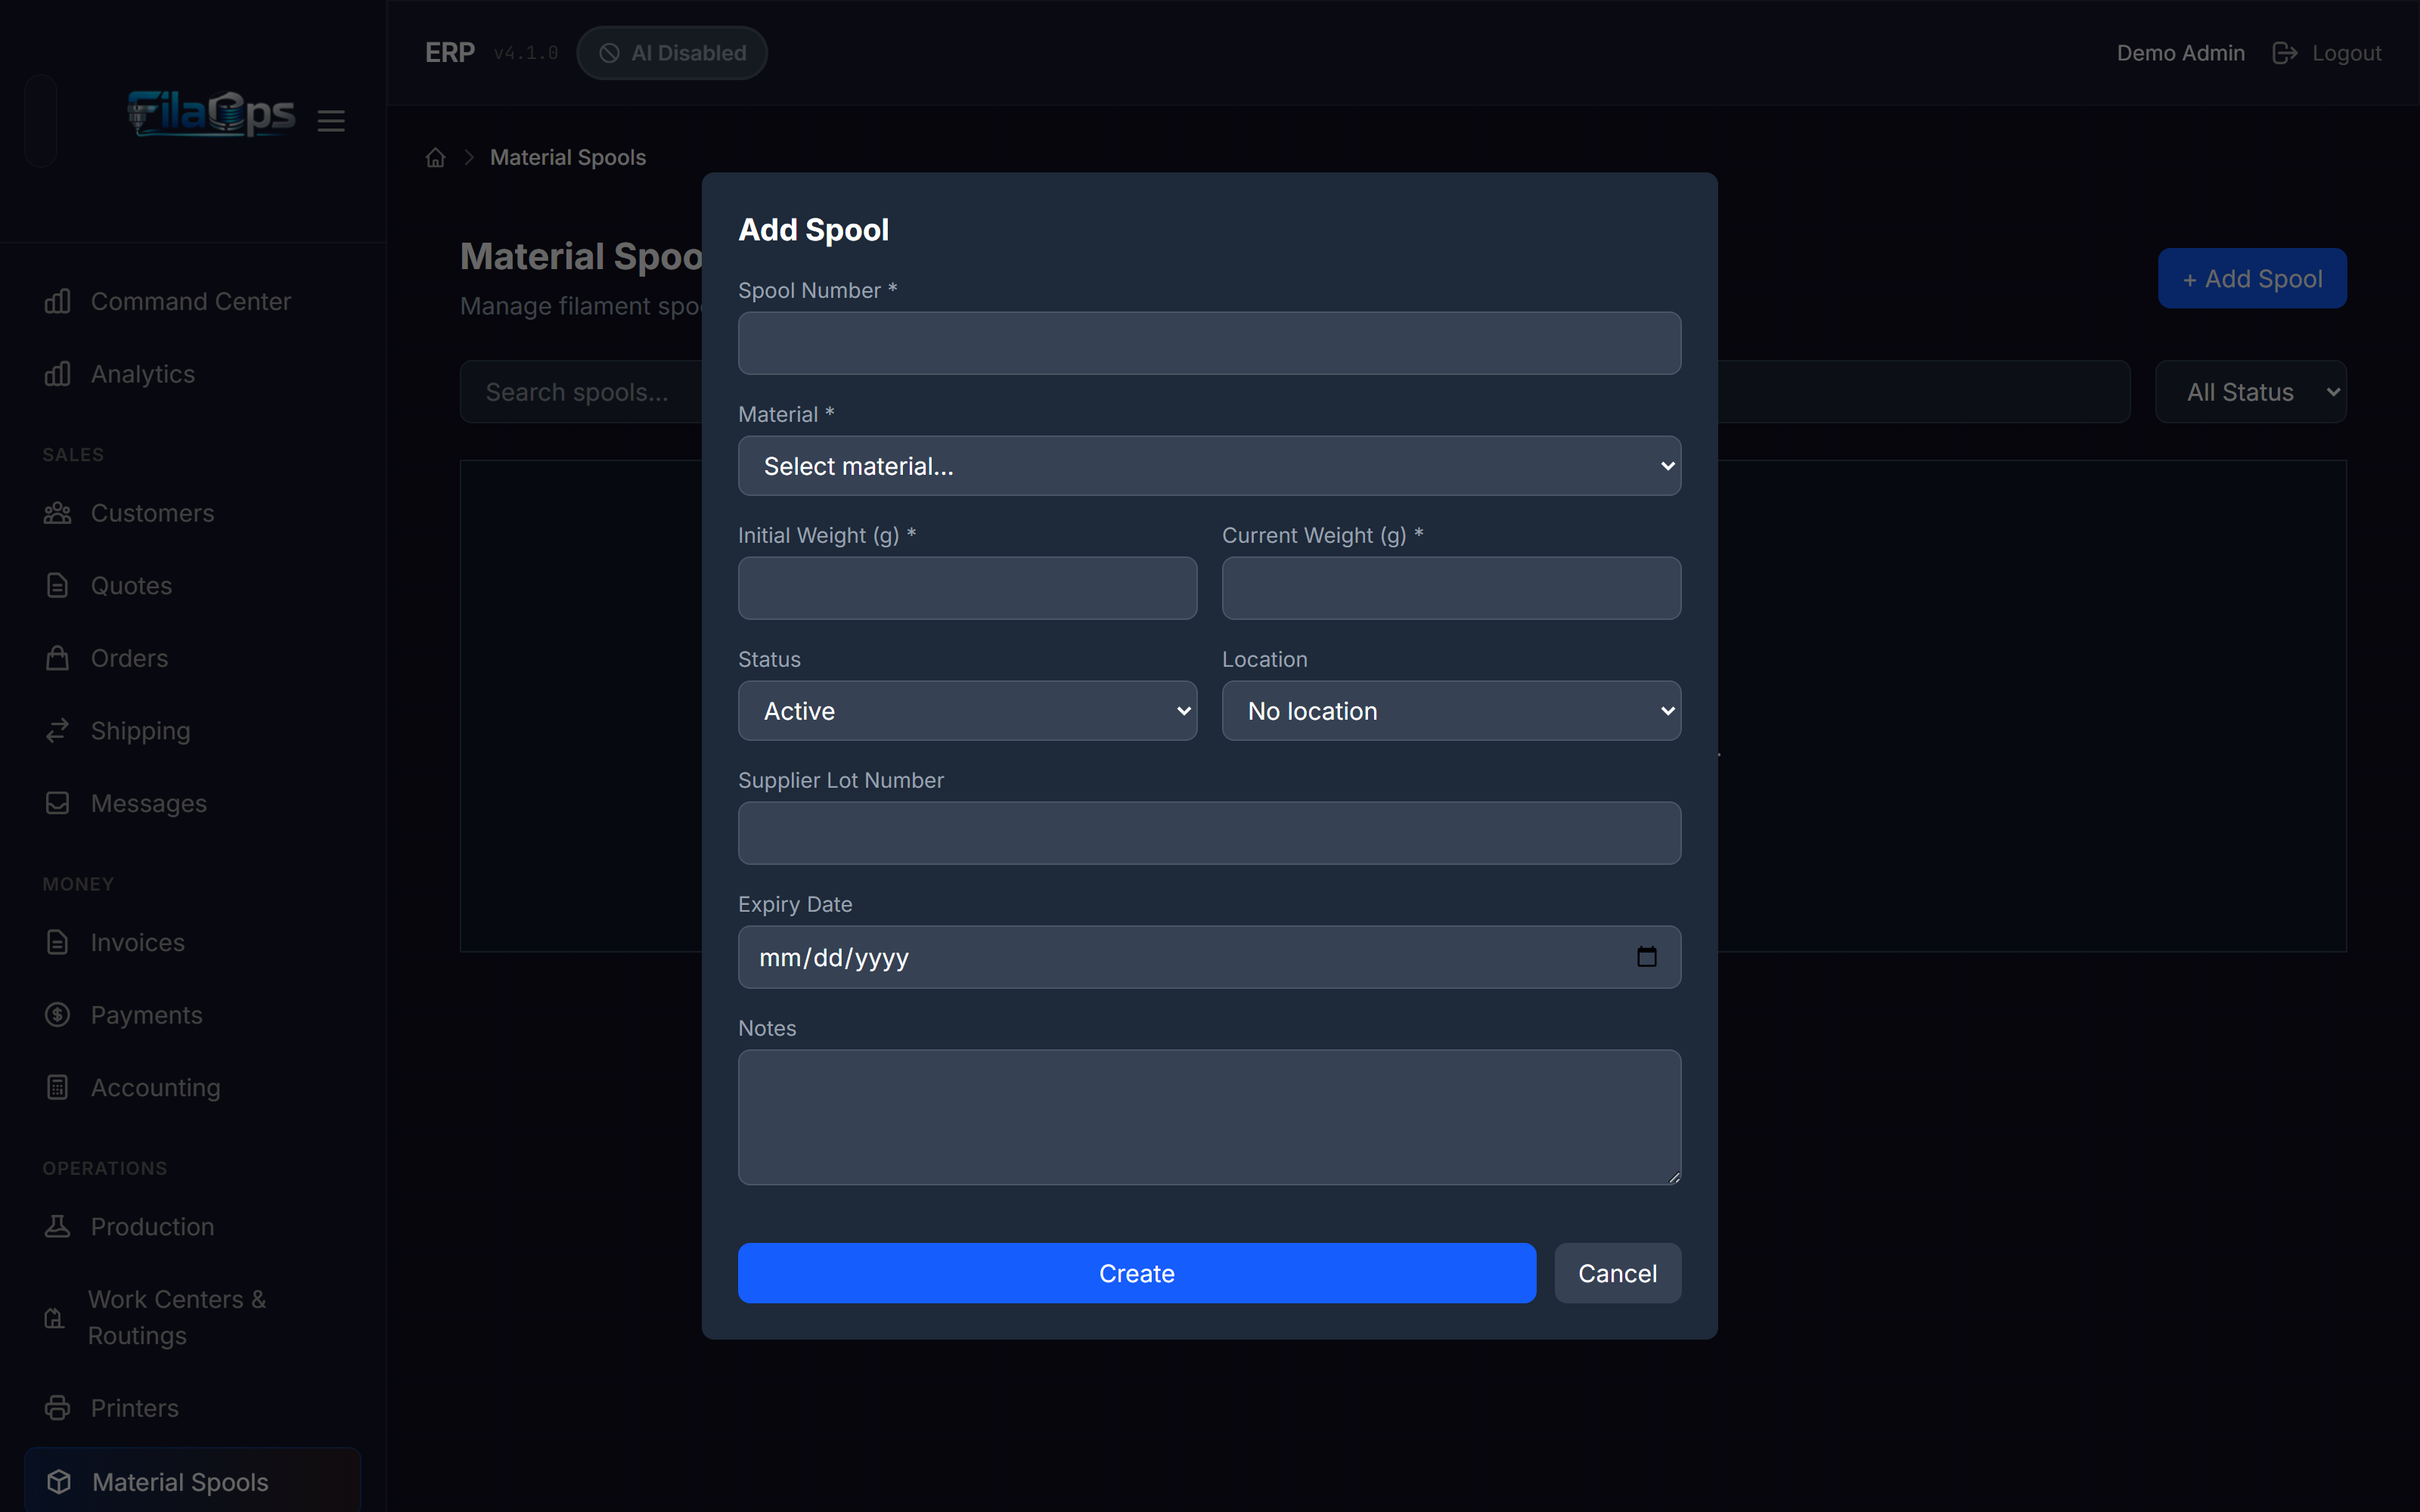
Task: Open Command Center in the sidebar
Action: (x=192, y=301)
